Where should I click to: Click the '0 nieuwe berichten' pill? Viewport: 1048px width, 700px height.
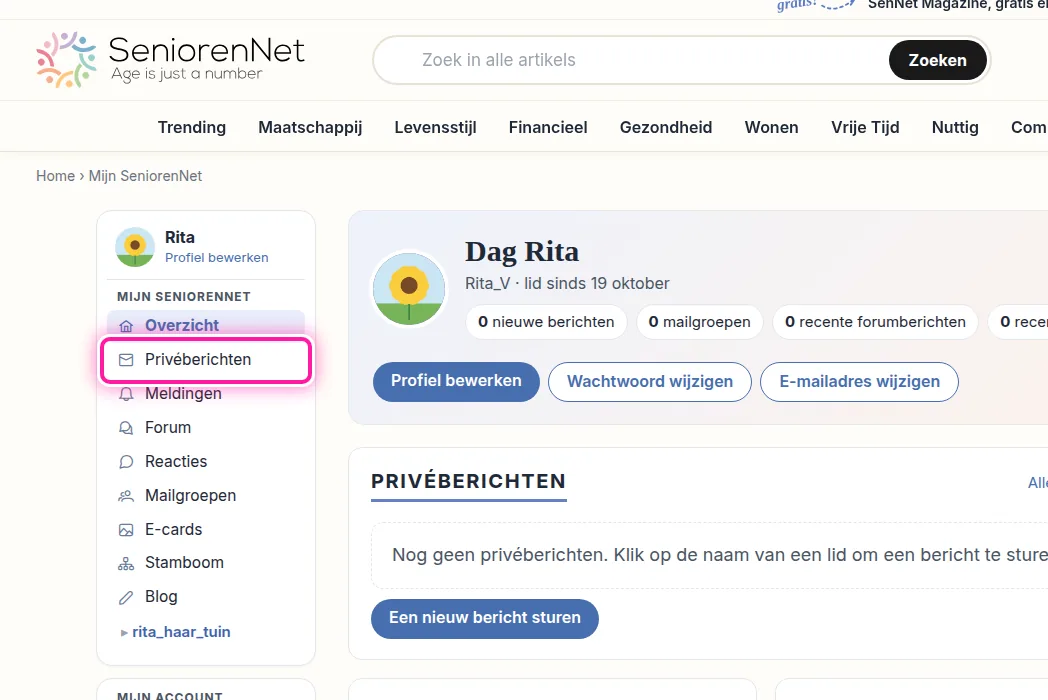(x=546, y=322)
